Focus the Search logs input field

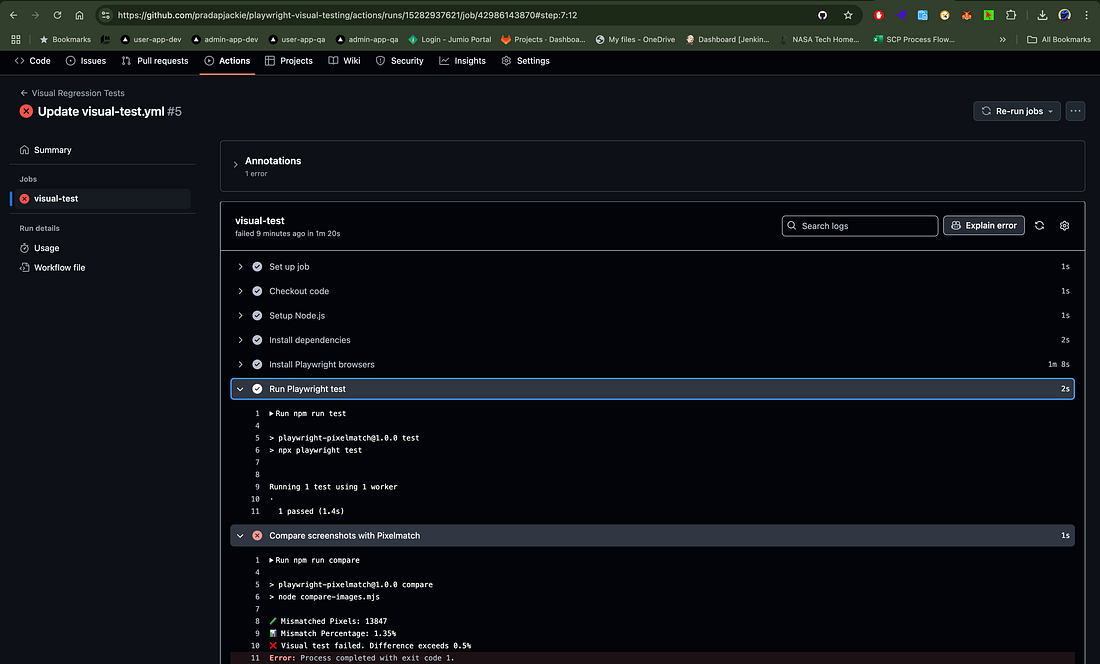pyautogui.click(x=859, y=226)
